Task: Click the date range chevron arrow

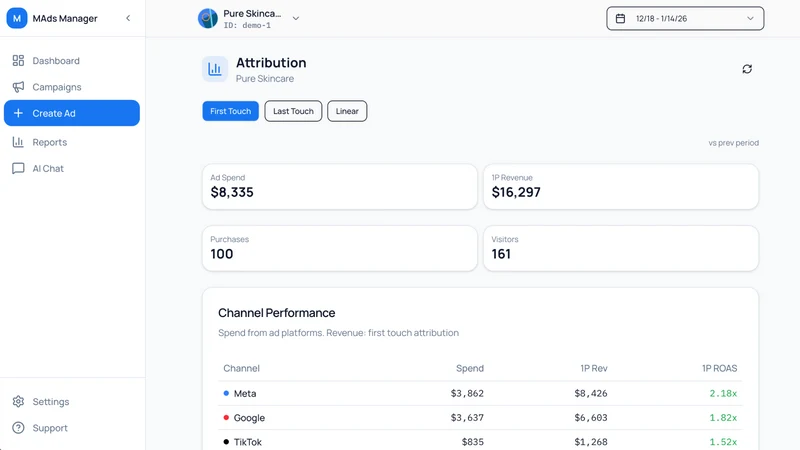Action: click(x=750, y=18)
